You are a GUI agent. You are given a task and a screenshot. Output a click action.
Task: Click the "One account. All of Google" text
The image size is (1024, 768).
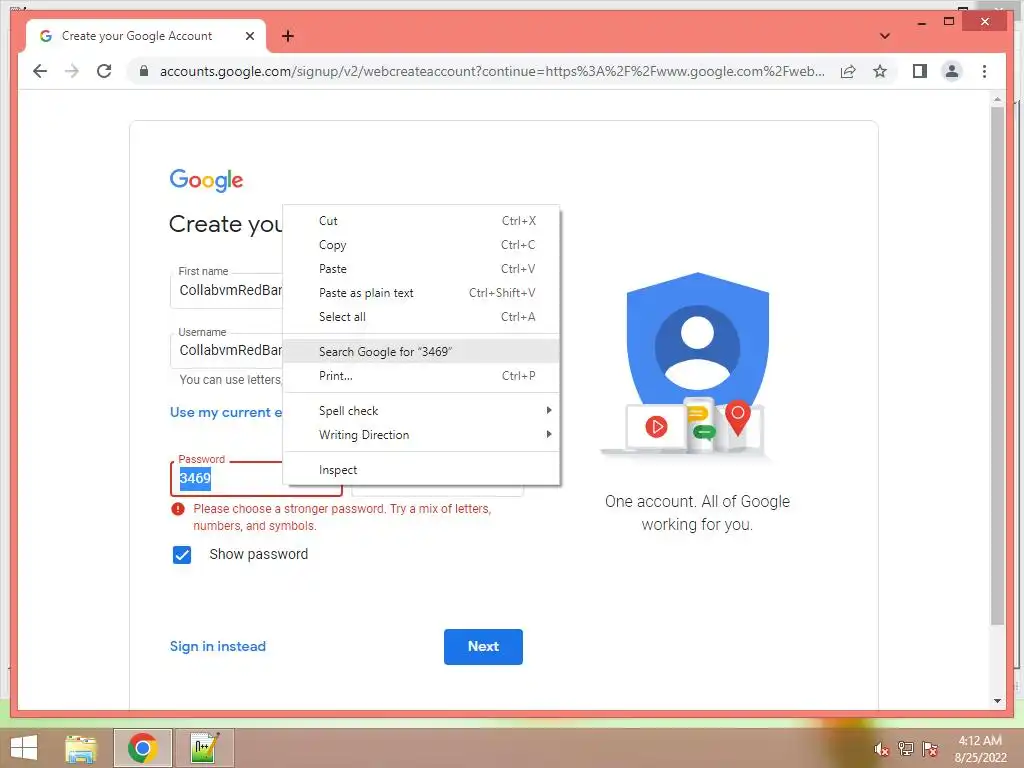point(697,502)
